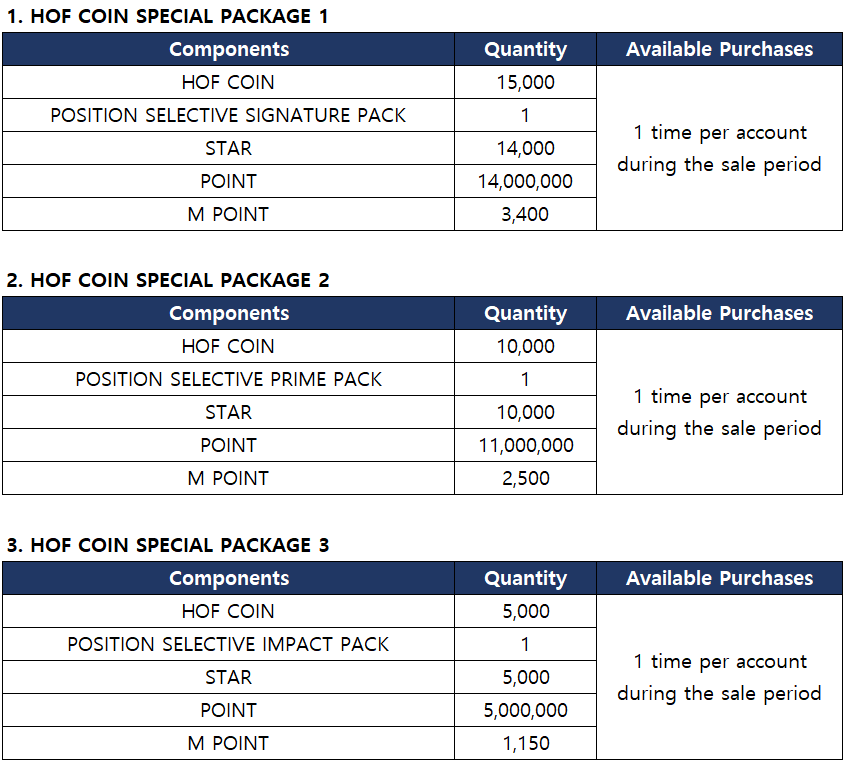Image resolution: width=845 pixels, height=760 pixels.
Task: Click the 10,000 HOF COIN quantity cell
Action: (x=525, y=346)
